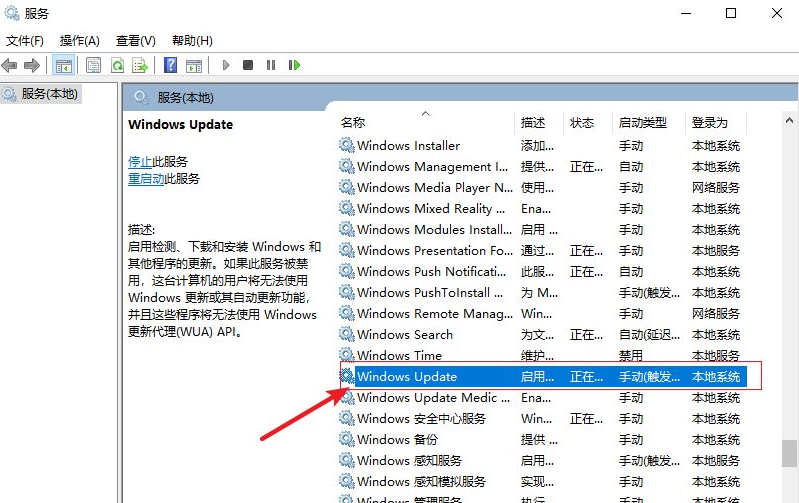Click the Restart Service icon
The height and width of the screenshot is (503, 799).
click(294, 65)
